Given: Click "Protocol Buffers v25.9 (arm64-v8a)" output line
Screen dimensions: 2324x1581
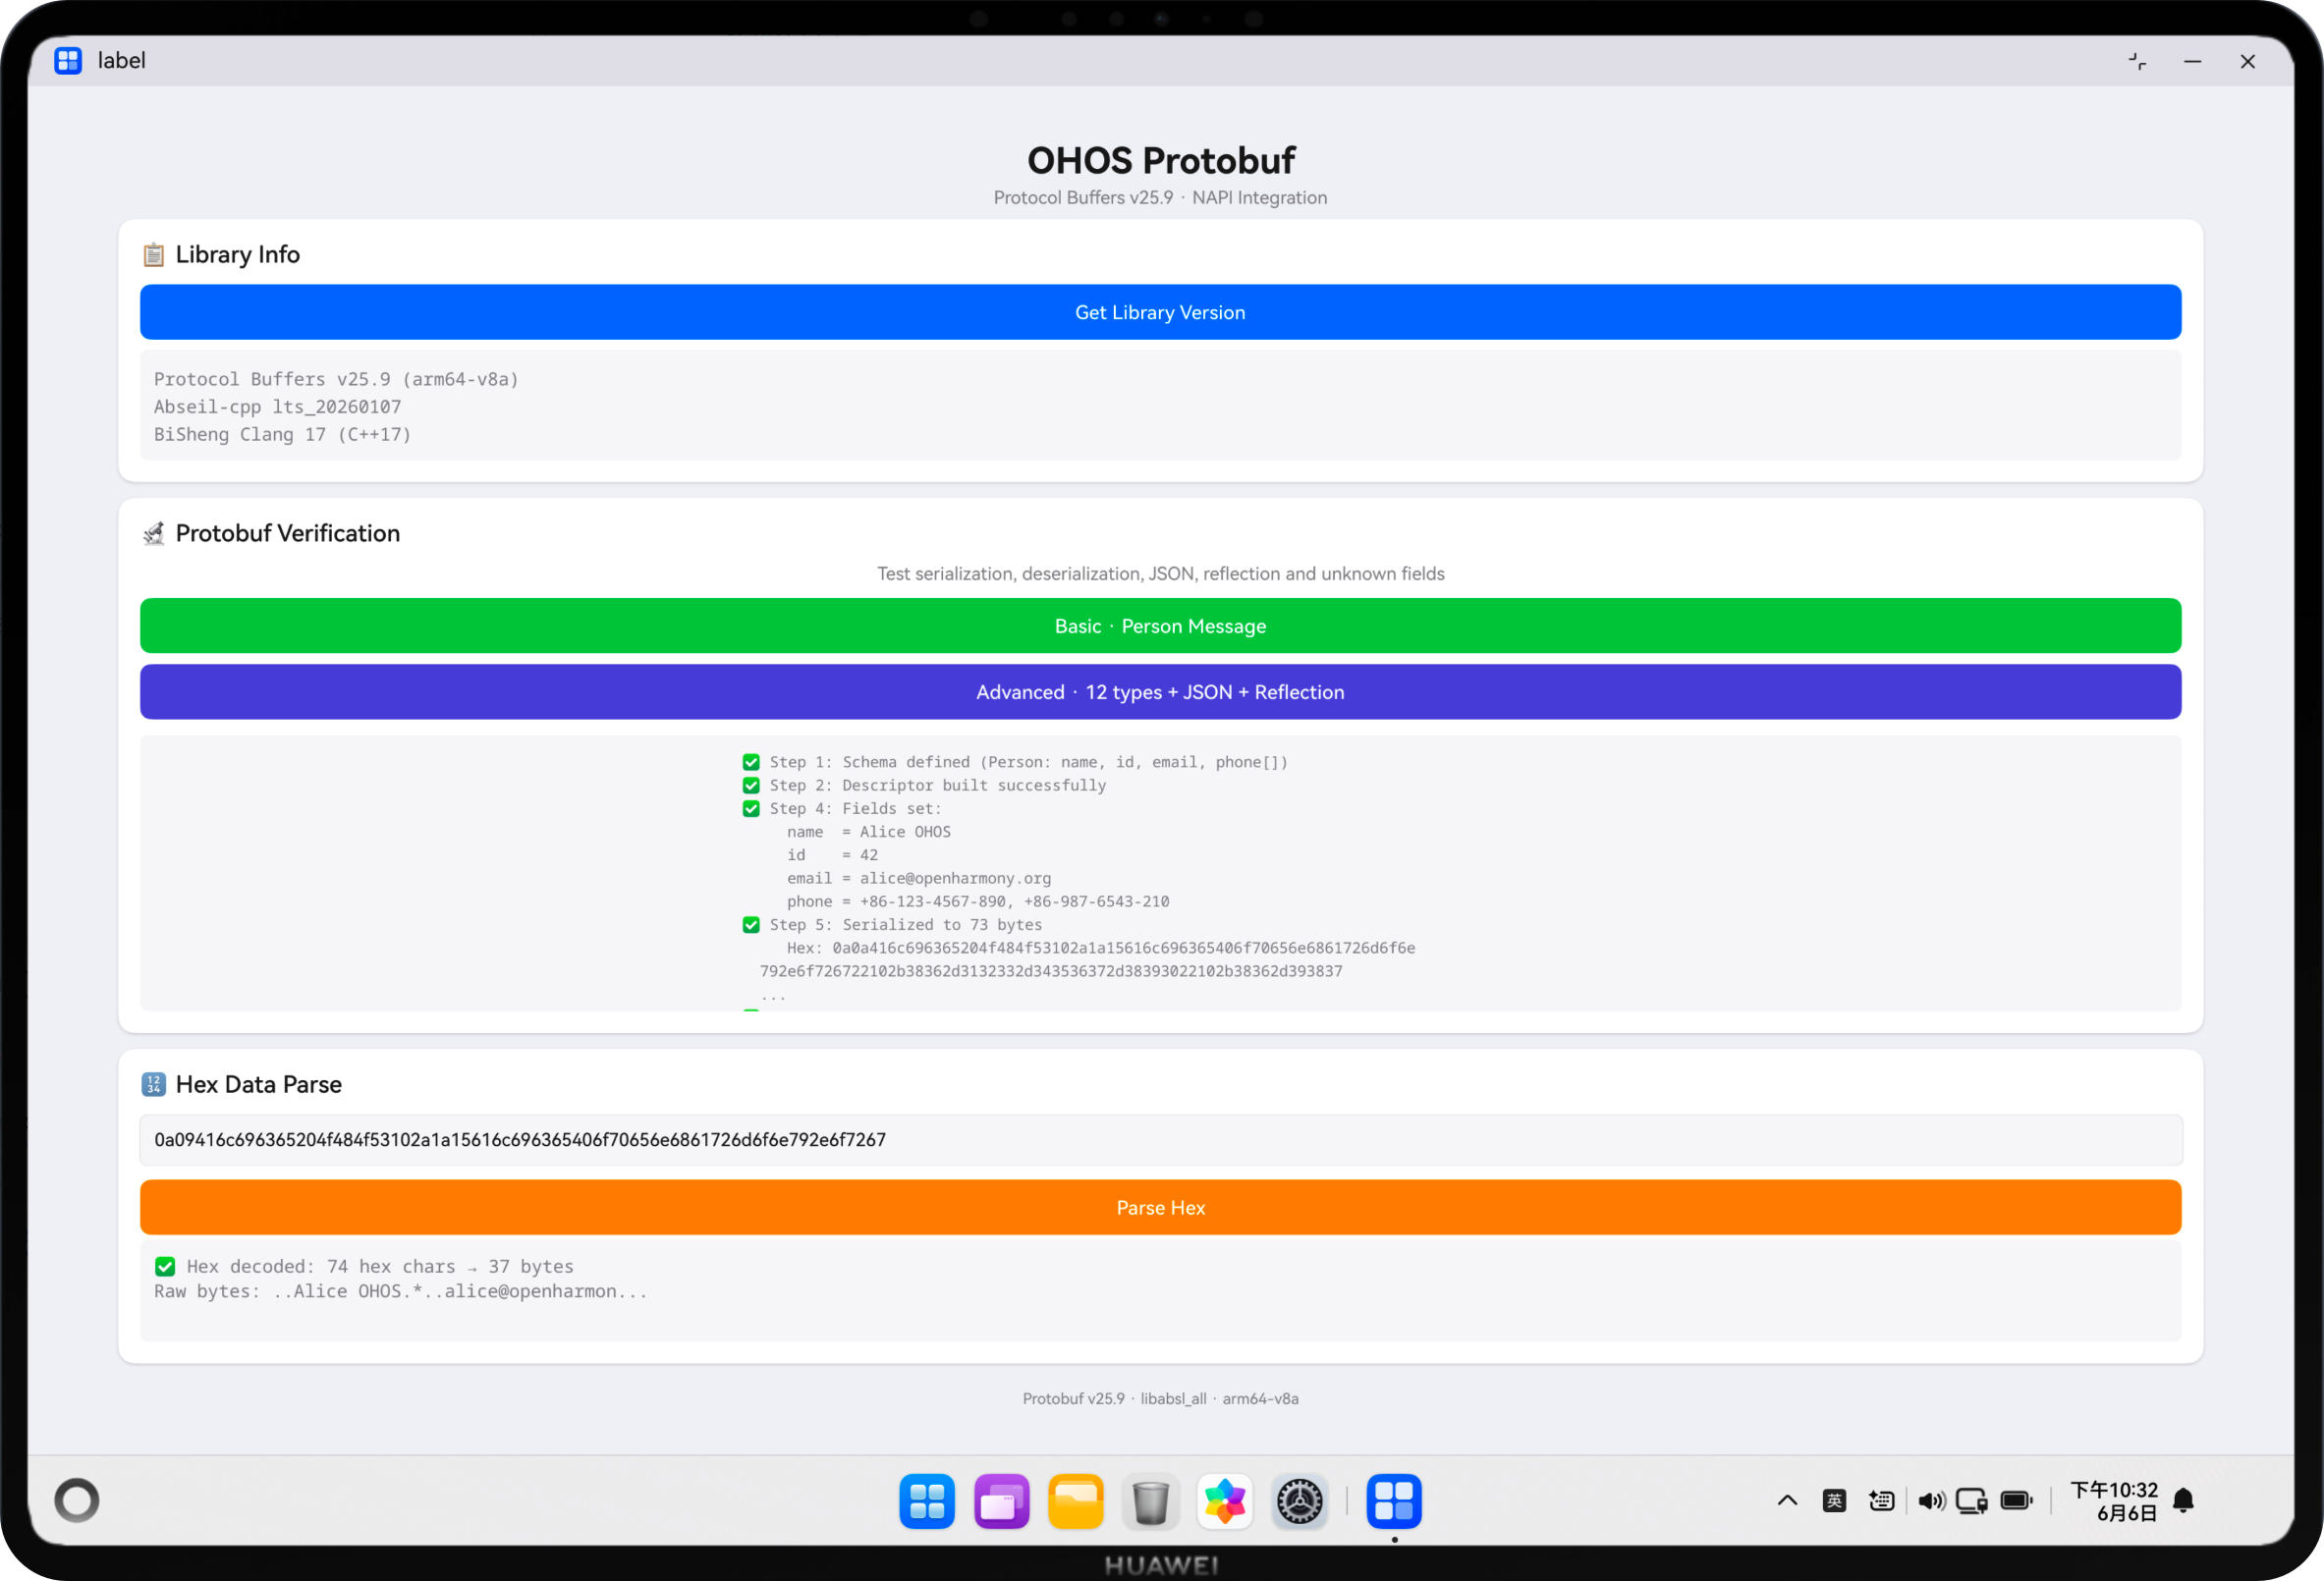Looking at the screenshot, I should pyautogui.click(x=336, y=380).
